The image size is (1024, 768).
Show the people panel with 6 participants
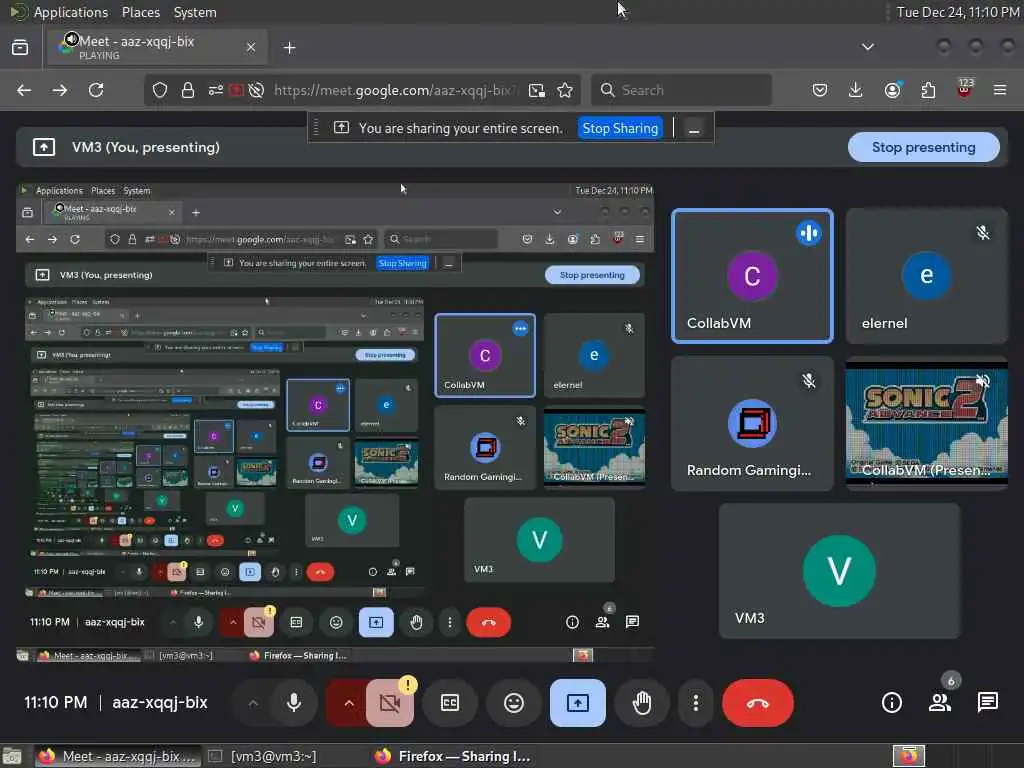(x=940, y=703)
